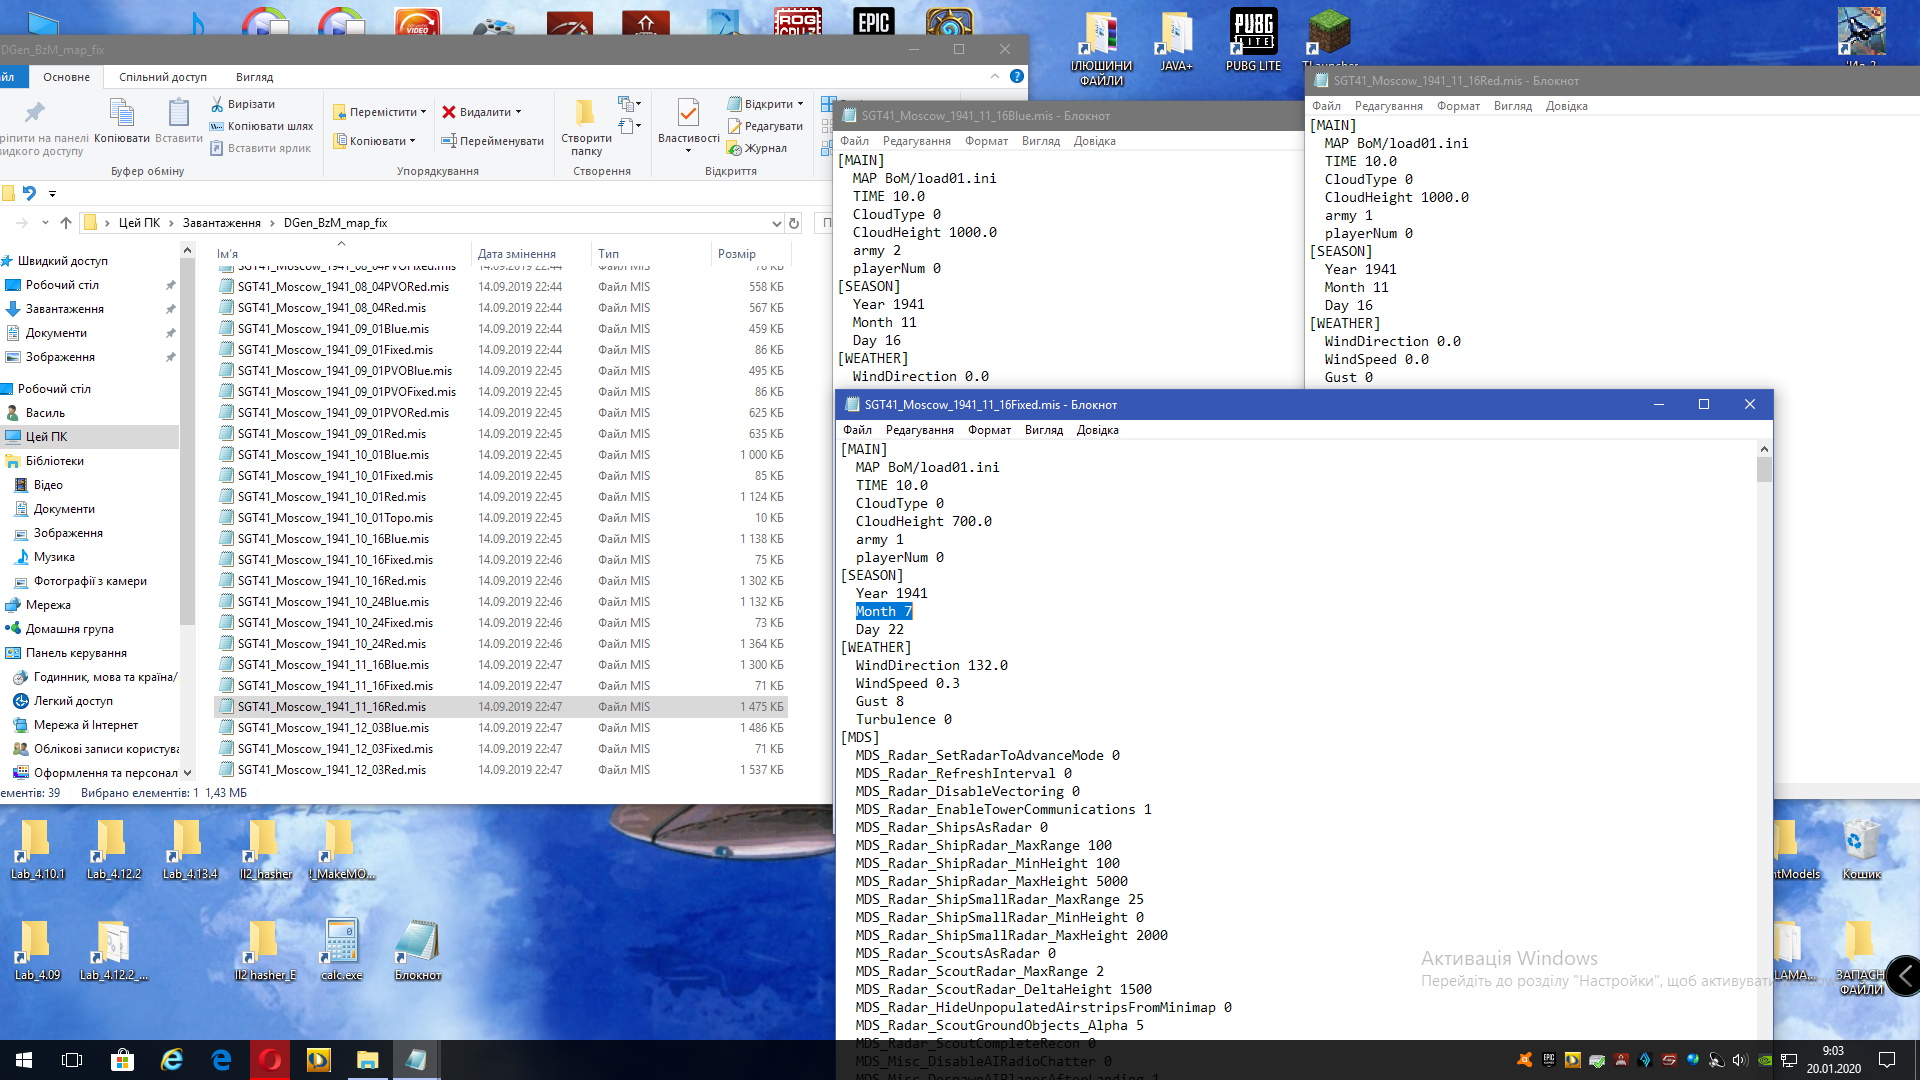
Task: Click the Вирізати scissors icon
Action: coord(218,104)
